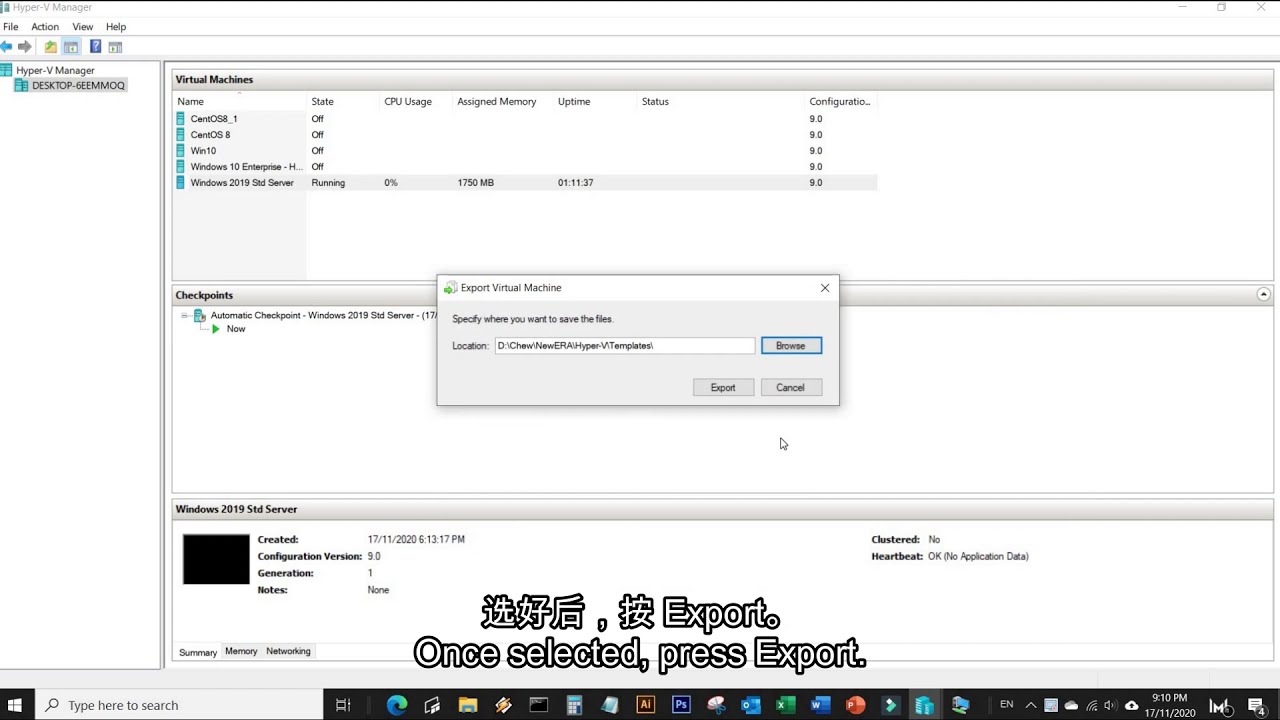Screen dimensions: 1280x720
Task: Open the Start menu
Action: pos(15,705)
